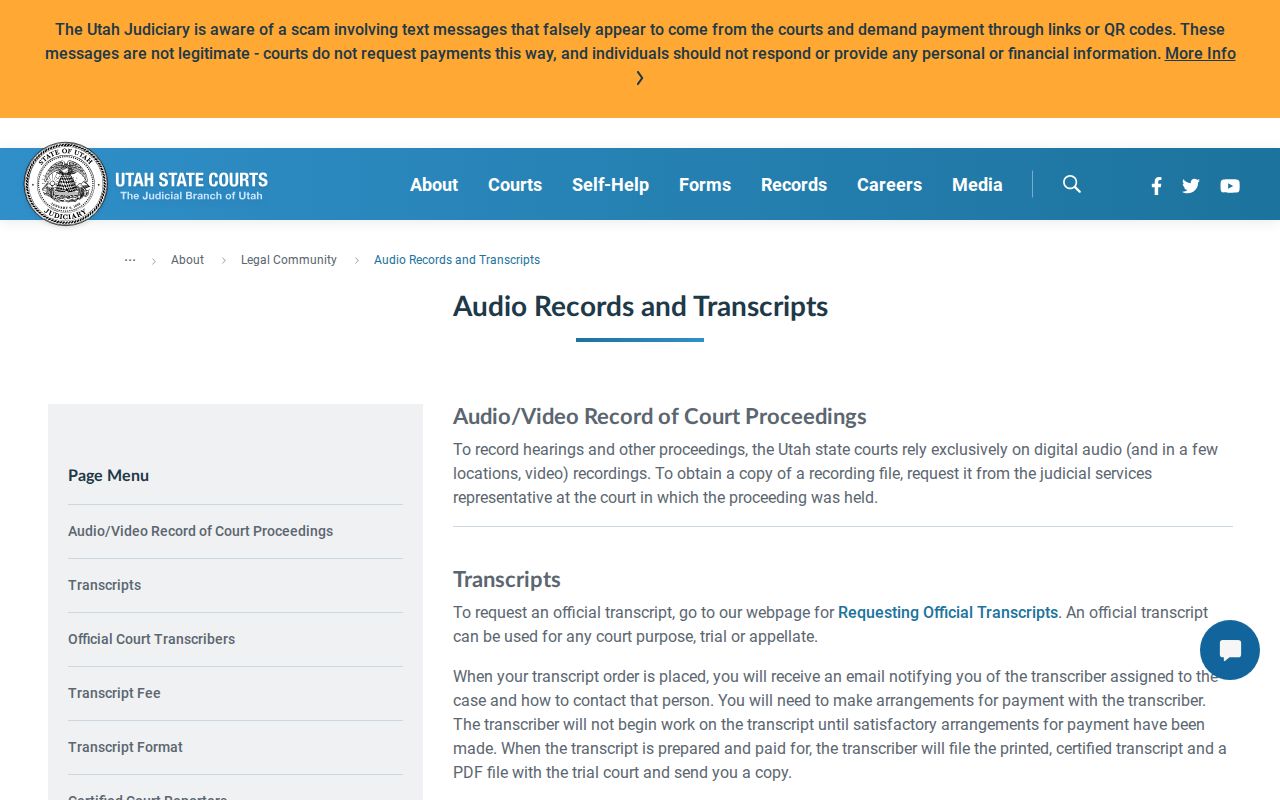Open the Twitter bird icon
Screen dimensions: 1280x800
[x=1190, y=185]
